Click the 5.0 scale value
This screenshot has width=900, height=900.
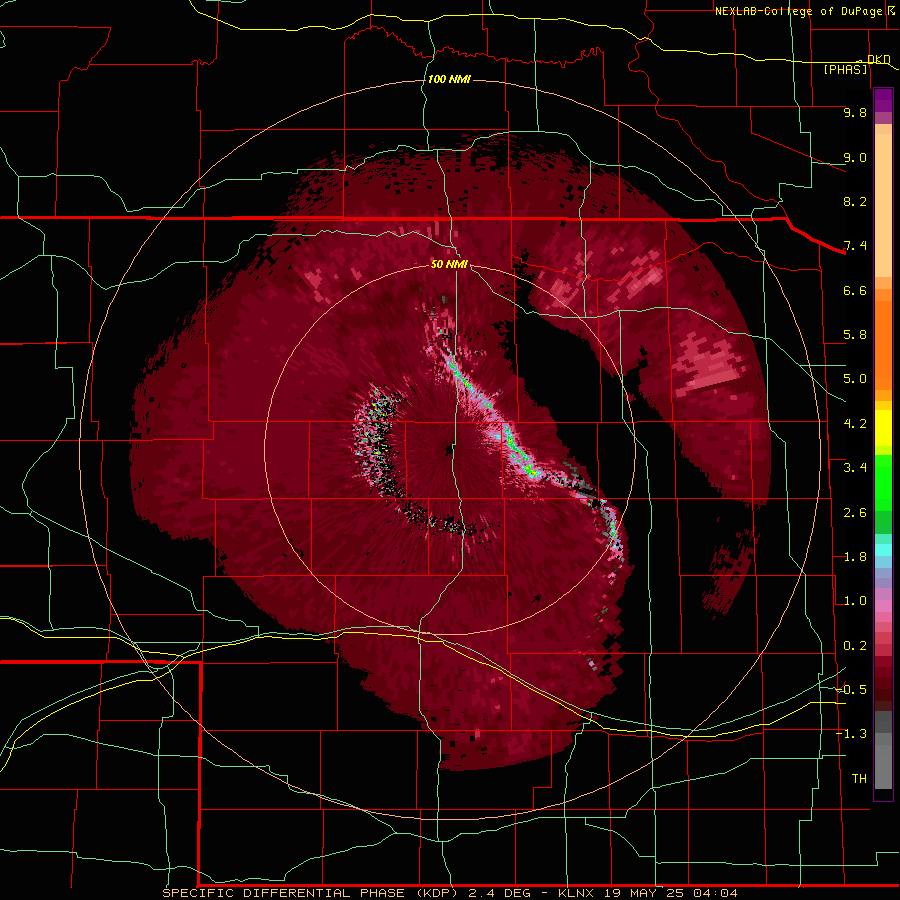pyautogui.click(x=855, y=379)
